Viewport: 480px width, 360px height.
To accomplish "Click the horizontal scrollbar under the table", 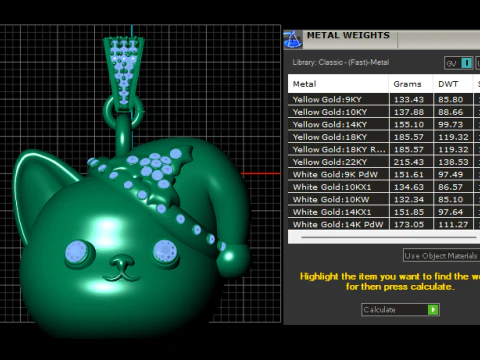I will click(x=388, y=237).
